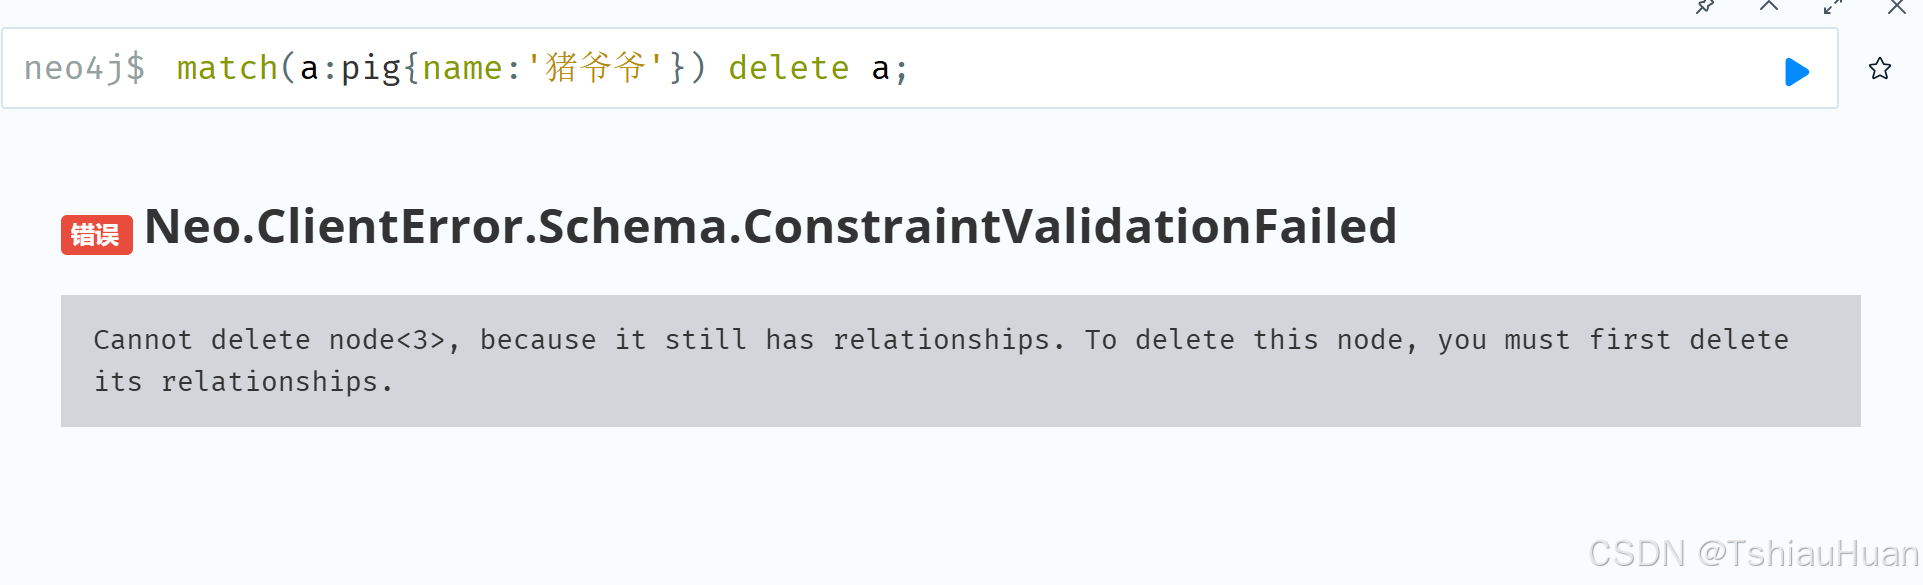Click the 'match' keyword in the query
Screen dimensions: 1923x585
pyautogui.click(x=227, y=68)
